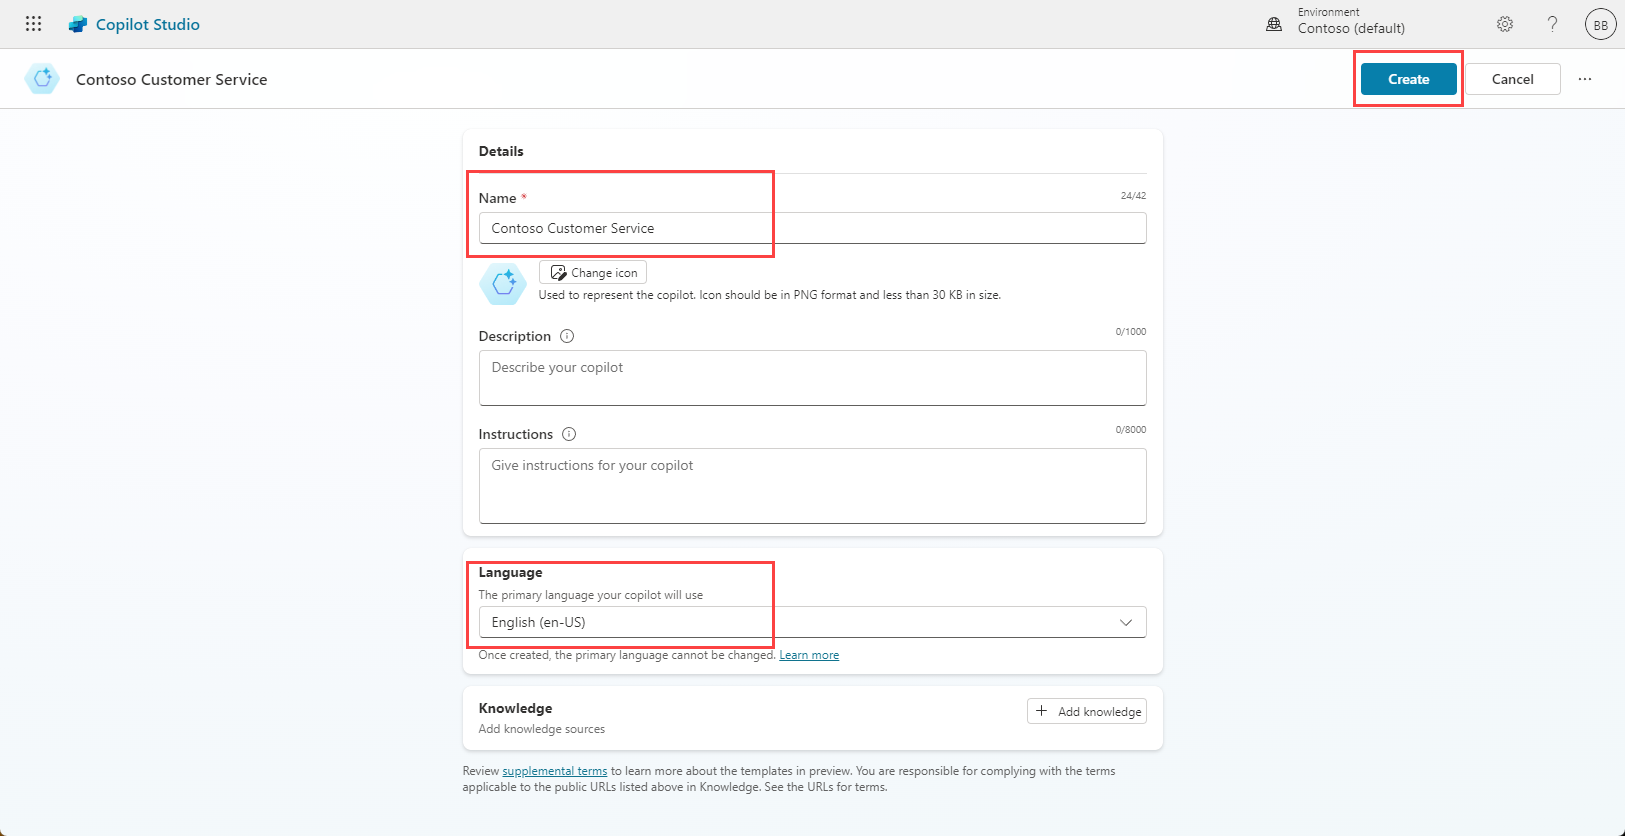Viewport: 1625px width, 836px height.
Task: Click the 24/42 name character counter
Action: click(x=1133, y=196)
